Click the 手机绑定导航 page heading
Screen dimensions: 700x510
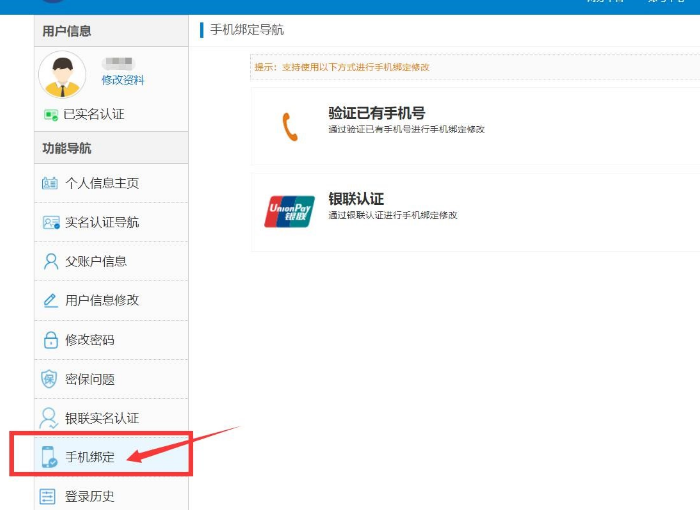point(247,30)
